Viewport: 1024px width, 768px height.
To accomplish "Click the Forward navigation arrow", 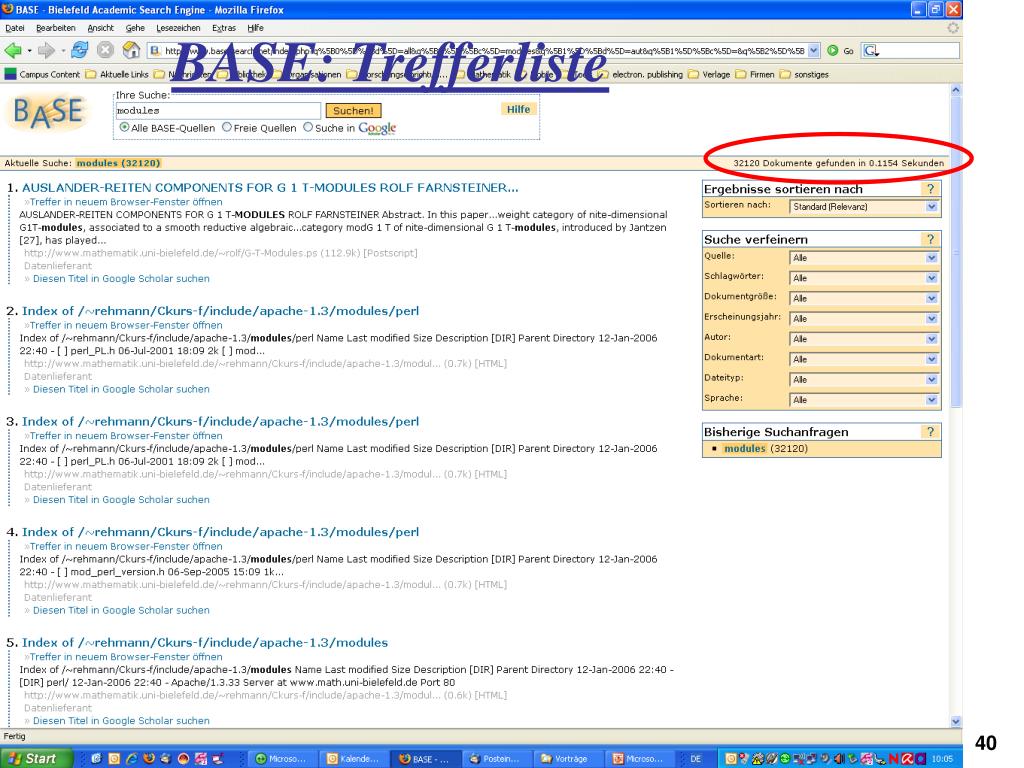I will click(46, 50).
